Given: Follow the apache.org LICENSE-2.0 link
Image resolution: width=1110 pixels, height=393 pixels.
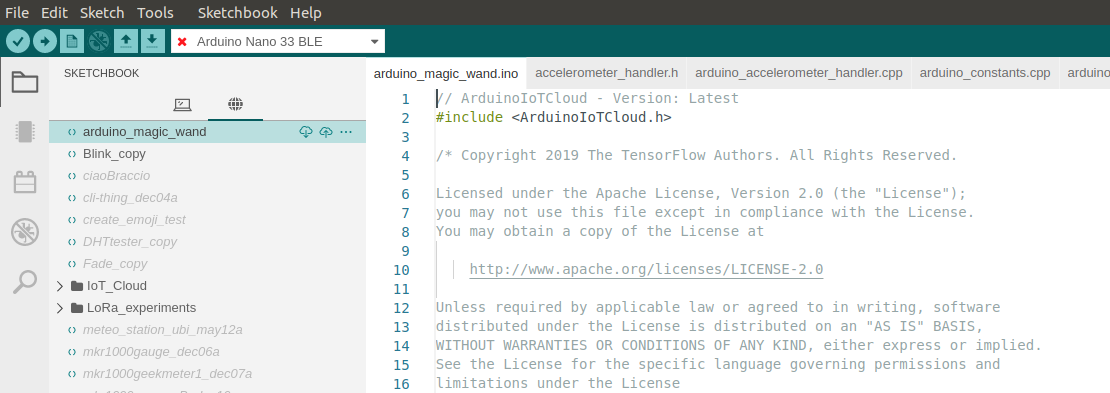Looking at the screenshot, I should (646, 269).
